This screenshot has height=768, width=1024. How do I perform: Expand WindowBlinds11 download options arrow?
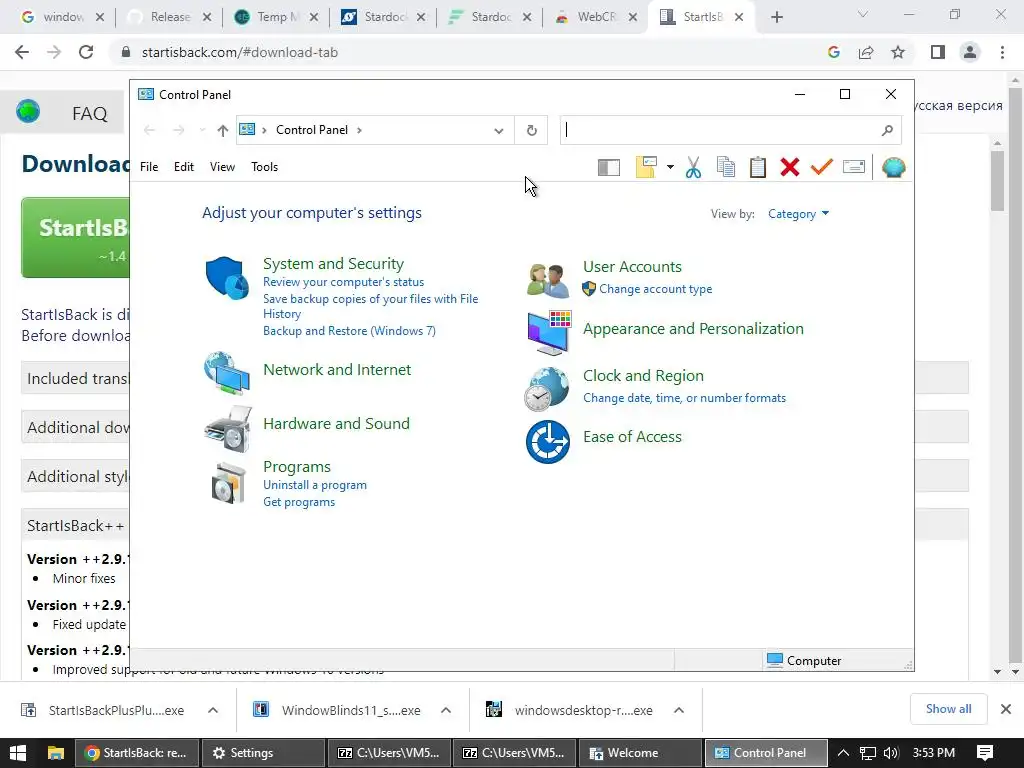tap(445, 711)
